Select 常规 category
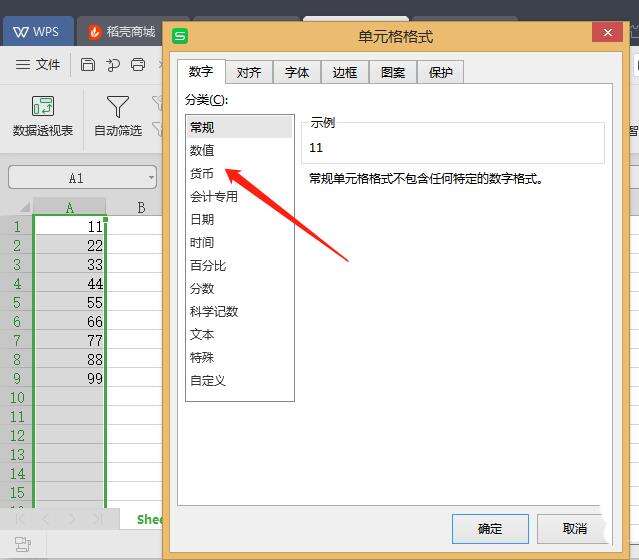The image size is (639, 560). (x=240, y=127)
